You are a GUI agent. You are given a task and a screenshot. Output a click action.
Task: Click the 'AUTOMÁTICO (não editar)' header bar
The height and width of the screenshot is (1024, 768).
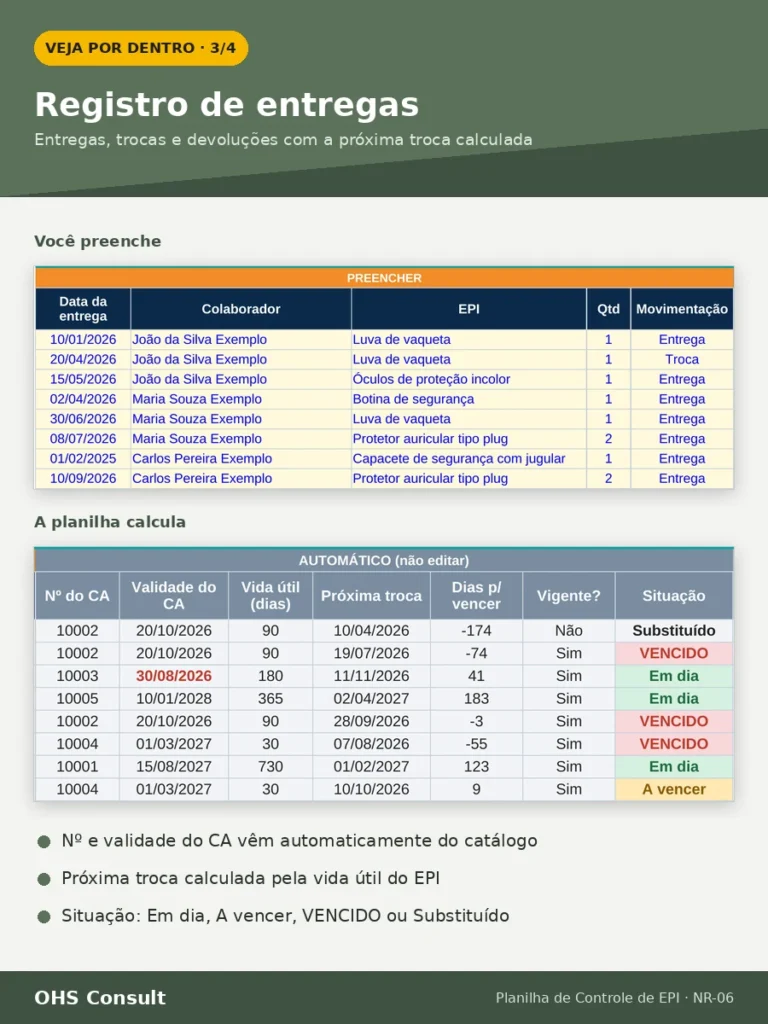coord(384,560)
